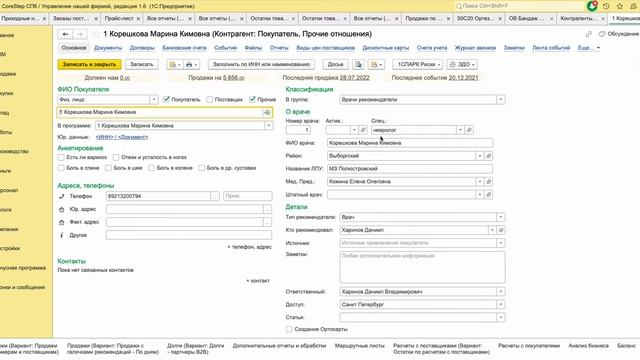Open favorites star in the title bar
The image size is (640, 360).
click(620, 6)
